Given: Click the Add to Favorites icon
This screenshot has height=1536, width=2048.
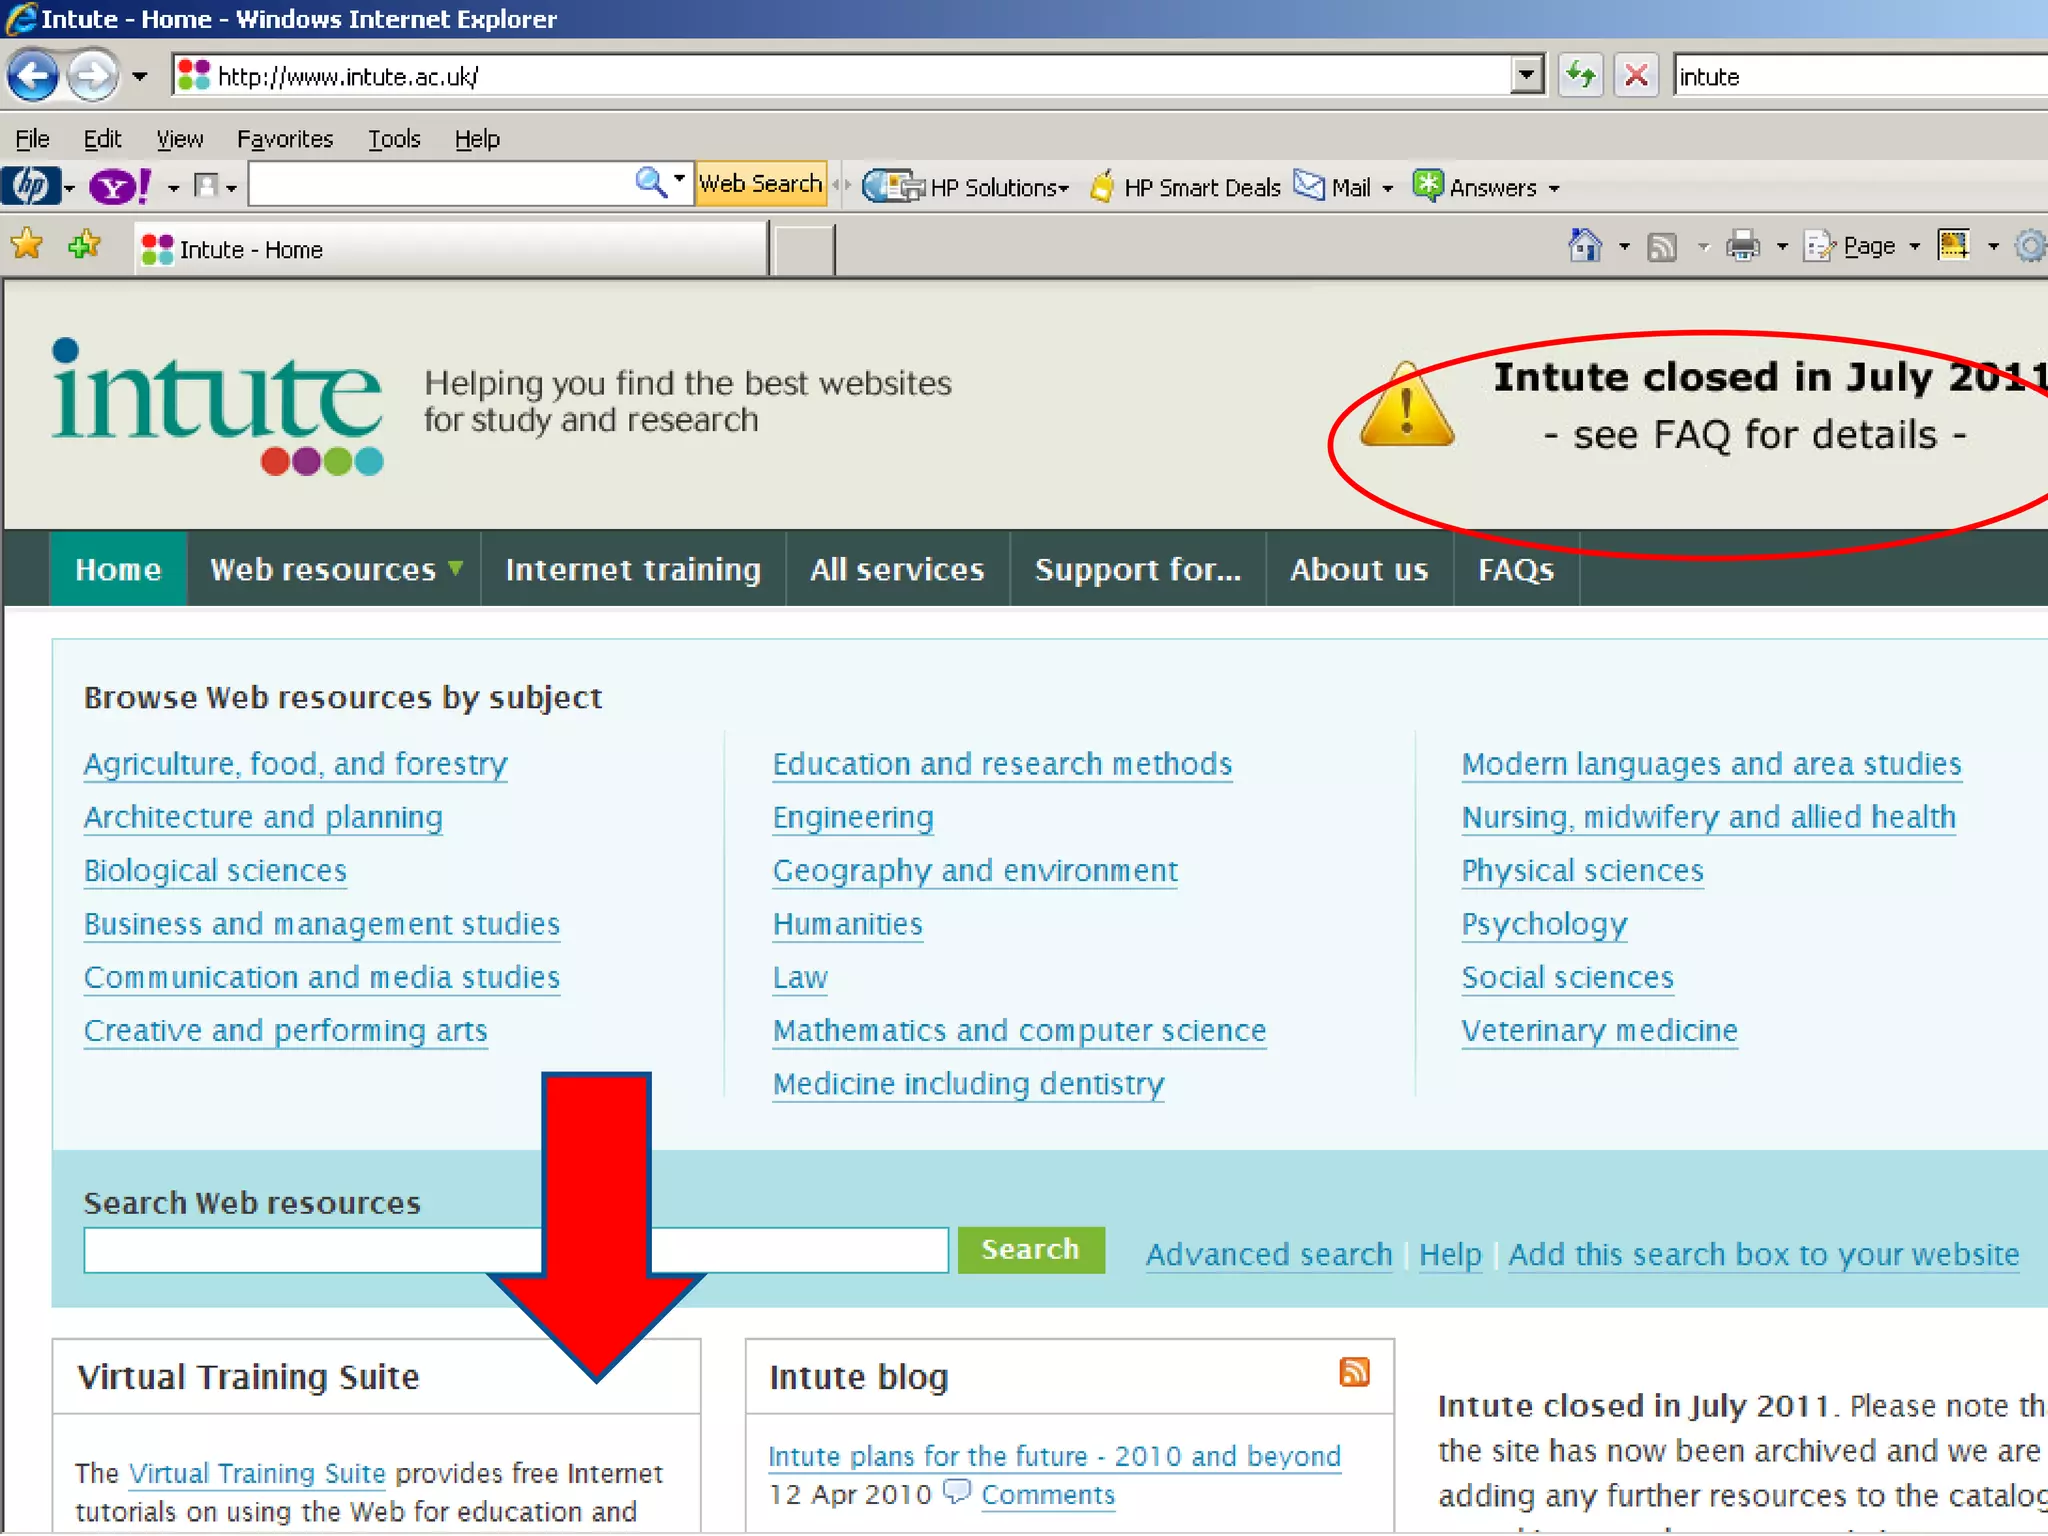Looking at the screenshot, I should click(x=85, y=244).
